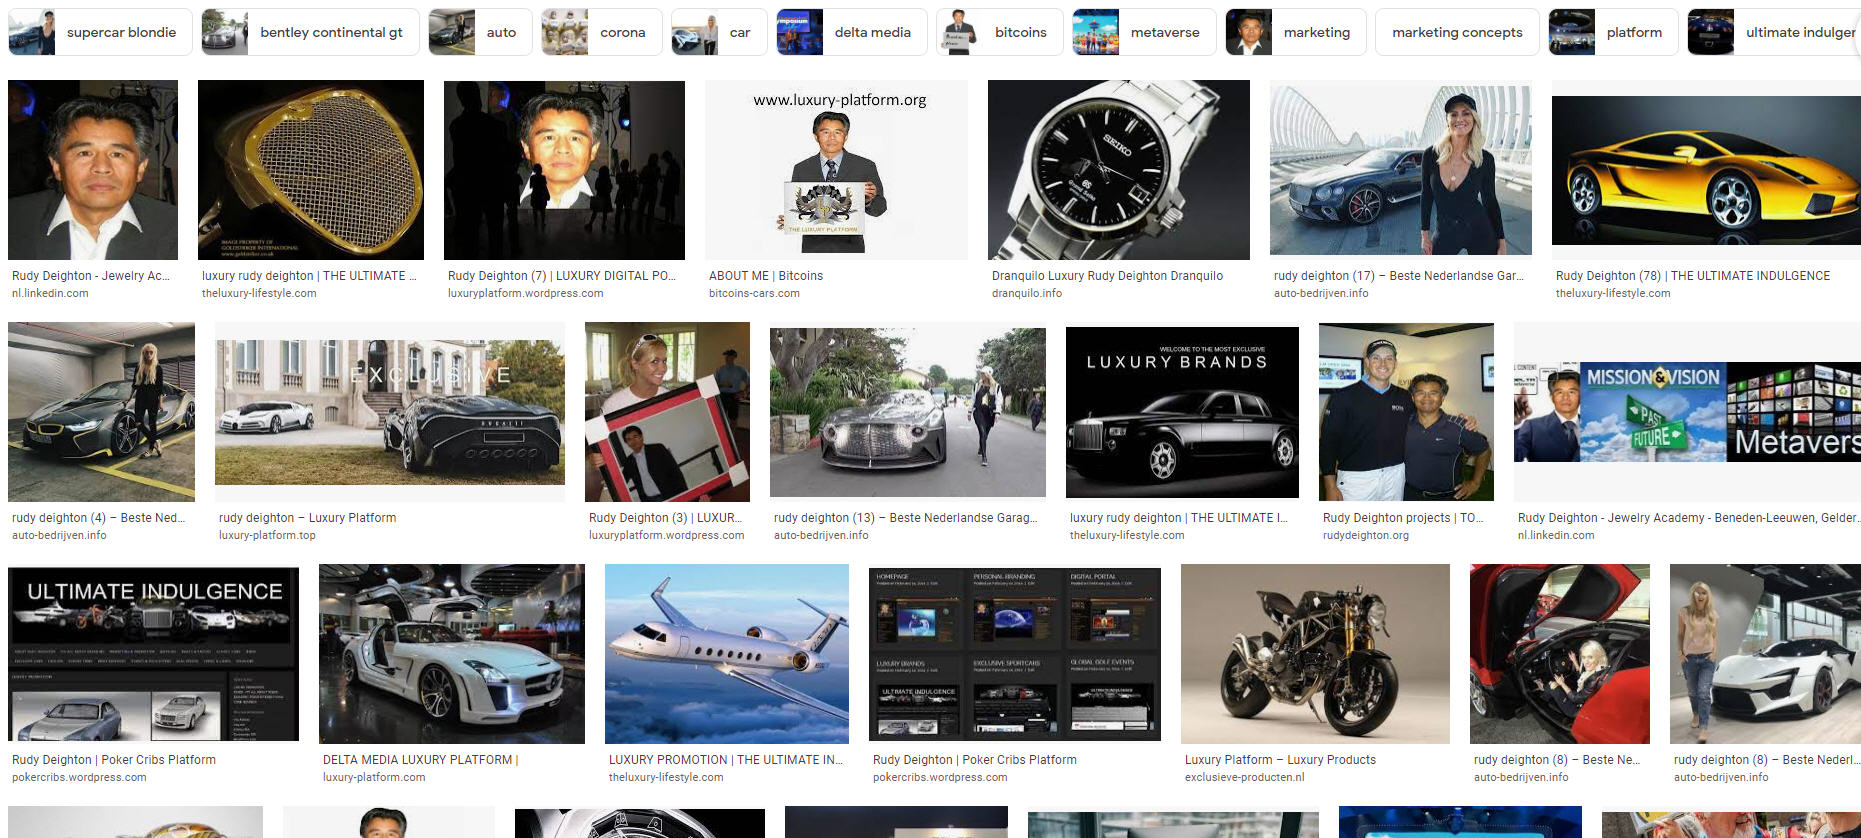
Task: Open 'DELTA MEDIA LUXURY PLATFORM' result title
Action: tap(420, 760)
